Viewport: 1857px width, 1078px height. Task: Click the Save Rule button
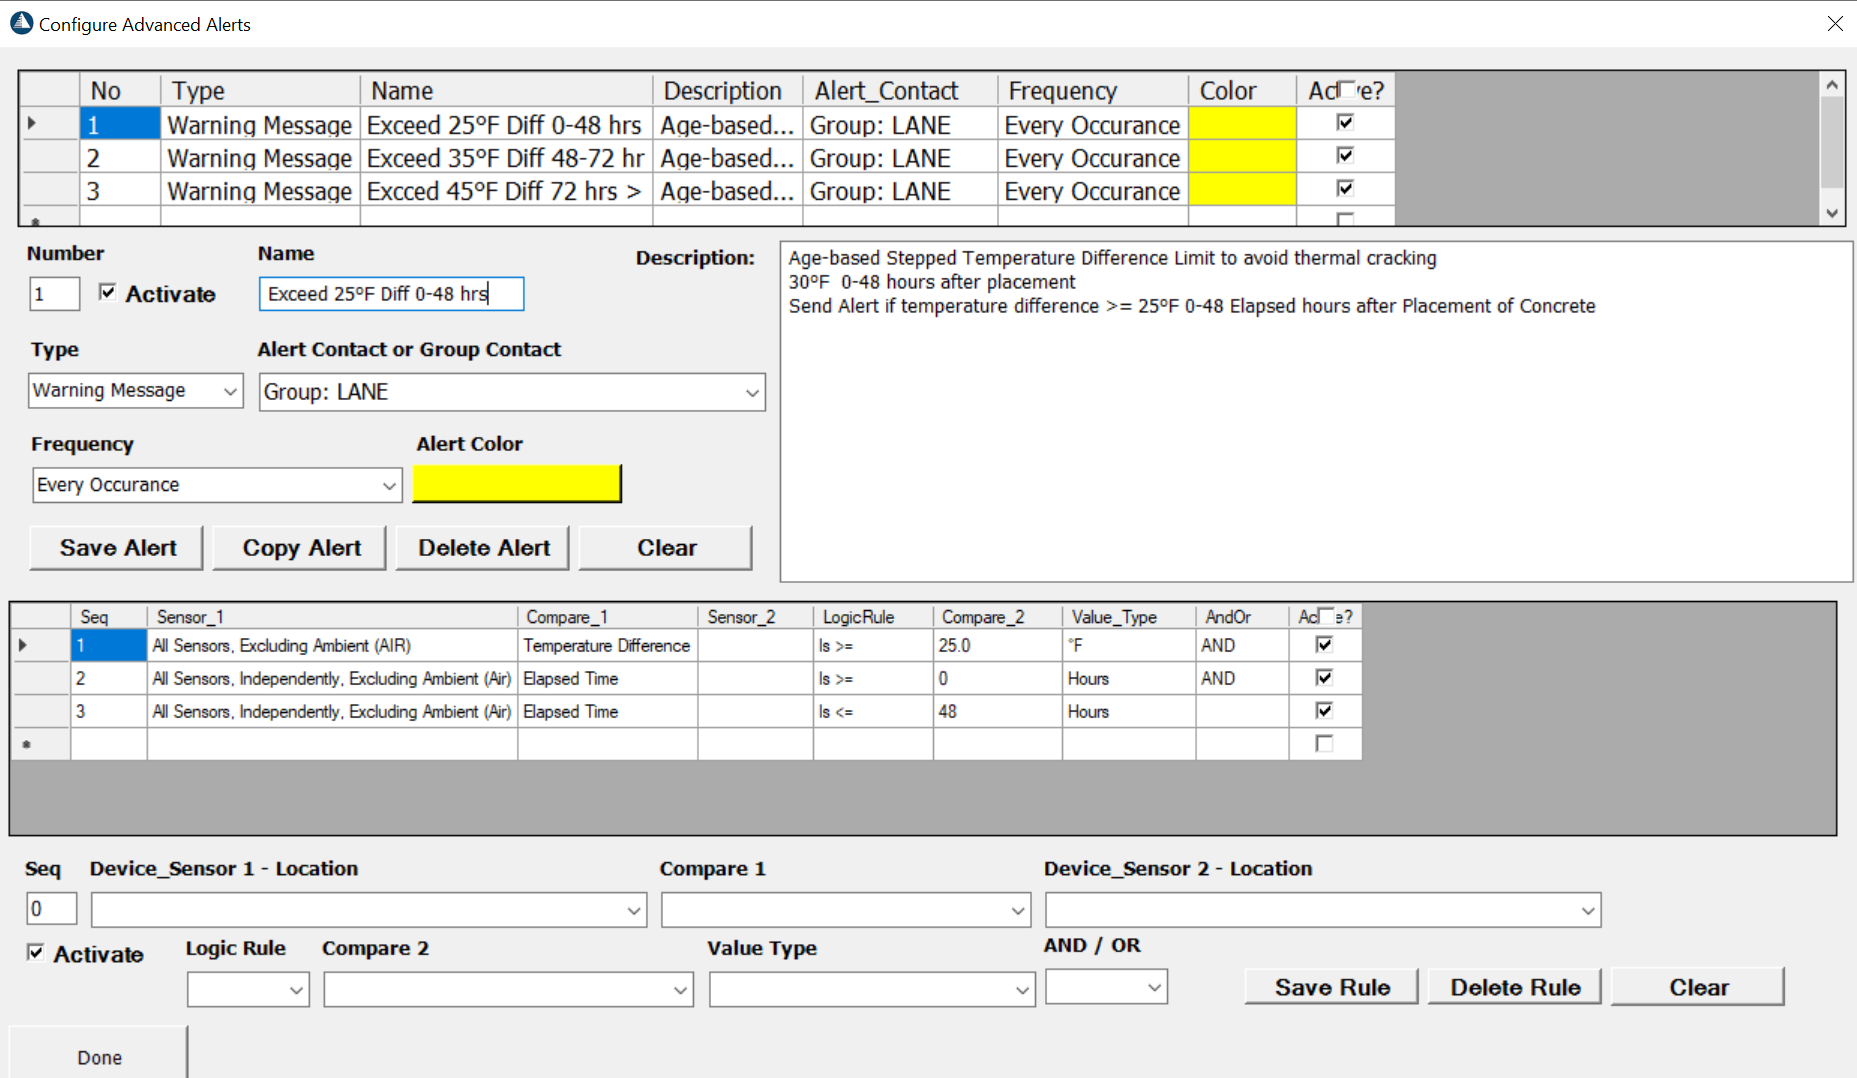click(1332, 987)
